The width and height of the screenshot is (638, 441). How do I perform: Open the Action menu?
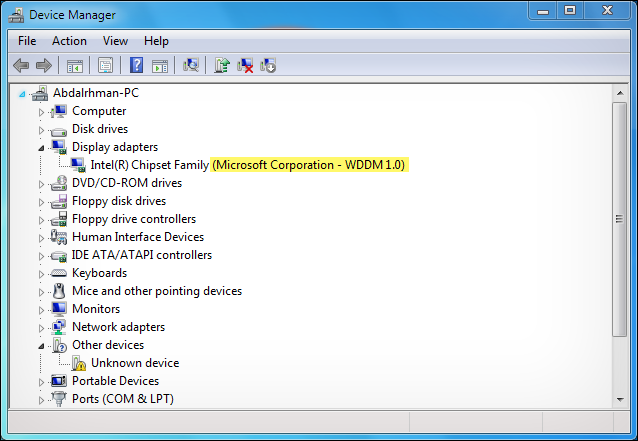[69, 41]
